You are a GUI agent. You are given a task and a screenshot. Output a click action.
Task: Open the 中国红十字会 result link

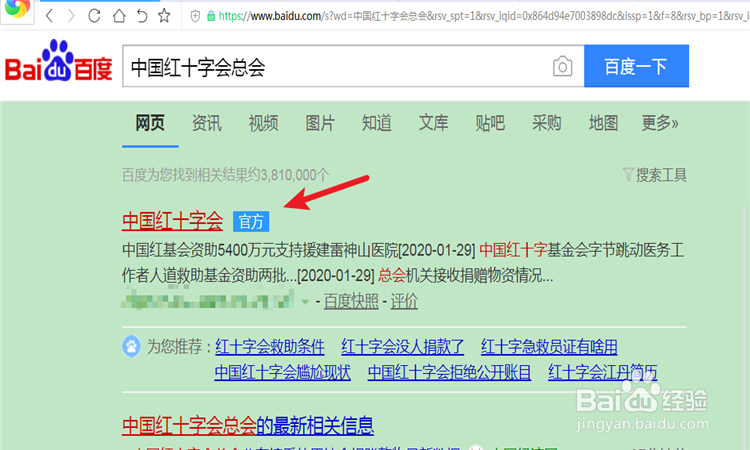172,221
